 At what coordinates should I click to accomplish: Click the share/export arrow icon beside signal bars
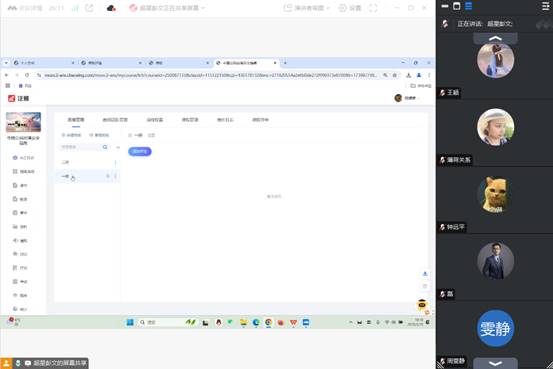coord(89,8)
